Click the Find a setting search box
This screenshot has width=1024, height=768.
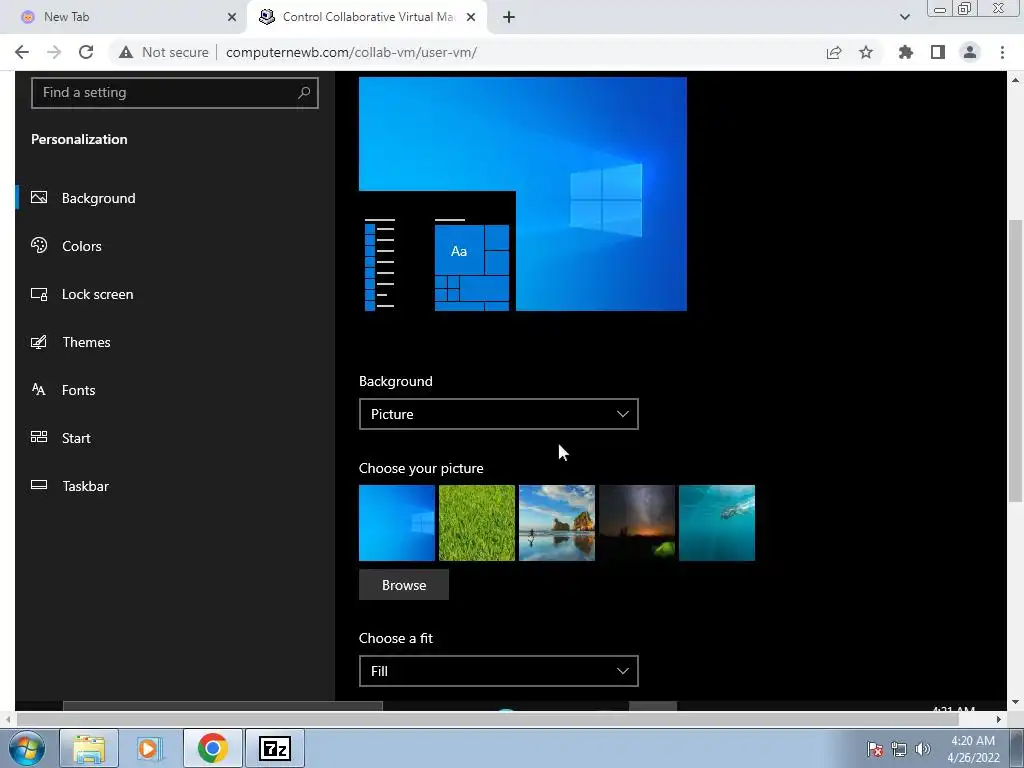(x=174, y=93)
